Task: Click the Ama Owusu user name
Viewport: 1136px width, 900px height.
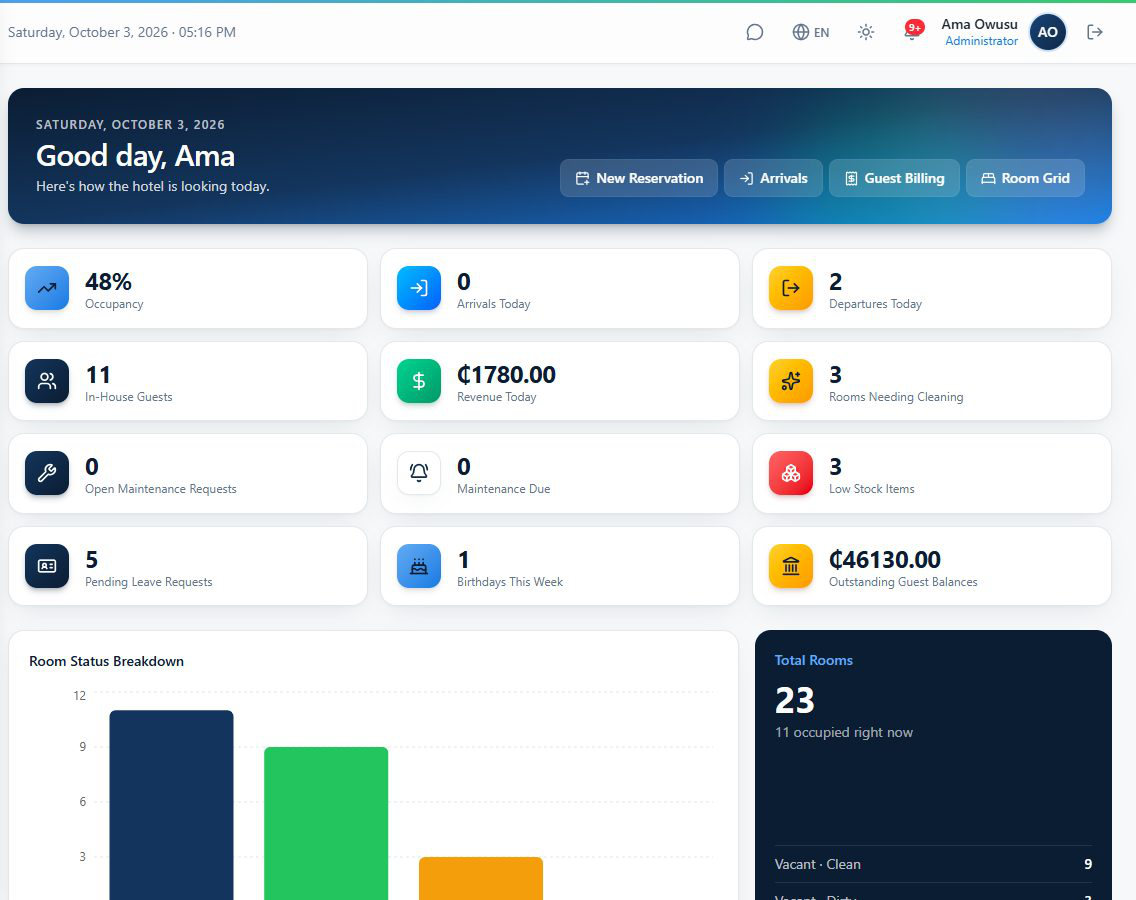Action: point(980,24)
